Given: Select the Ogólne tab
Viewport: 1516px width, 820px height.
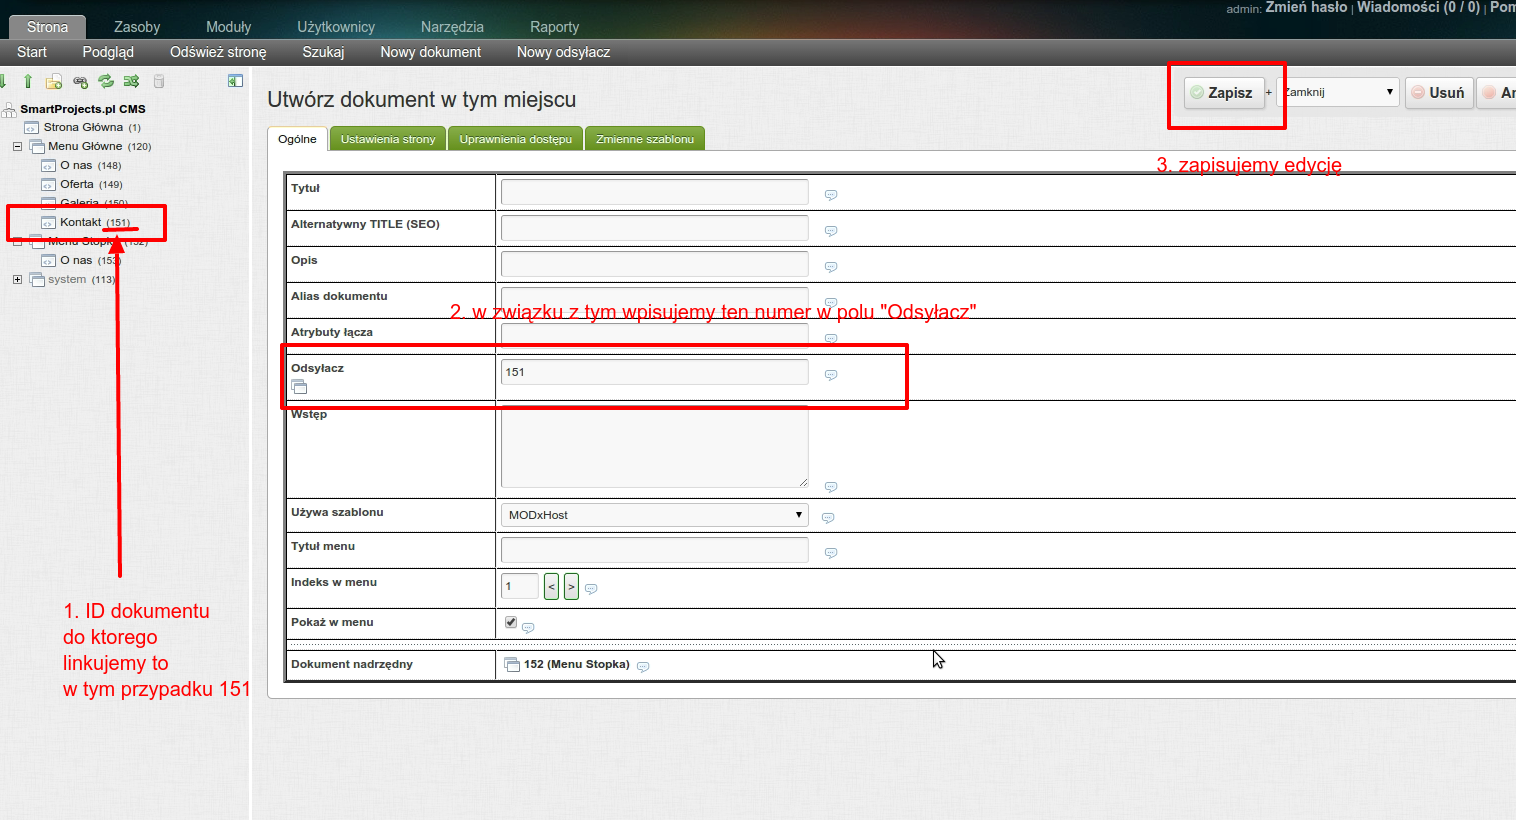Looking at the screenshot, I should click(x=297, y=139).
